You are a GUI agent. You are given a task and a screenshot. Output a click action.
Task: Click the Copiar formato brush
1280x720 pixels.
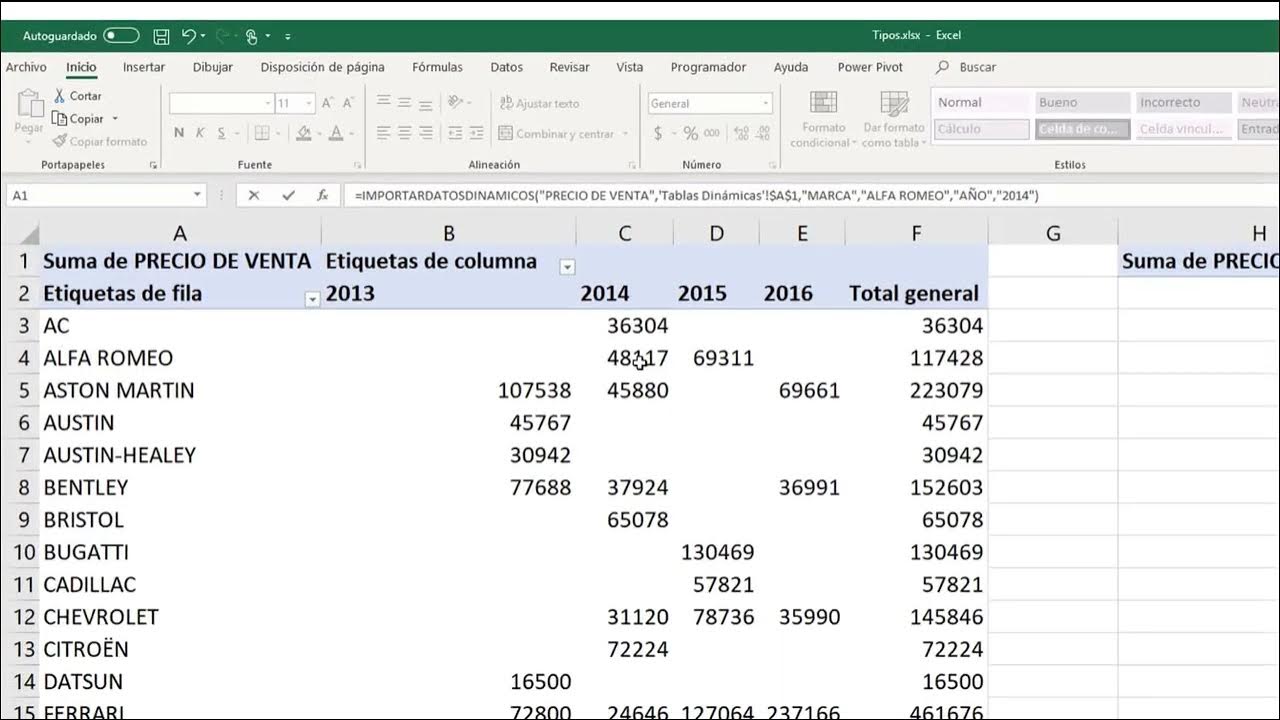click(x=60, y=141)
